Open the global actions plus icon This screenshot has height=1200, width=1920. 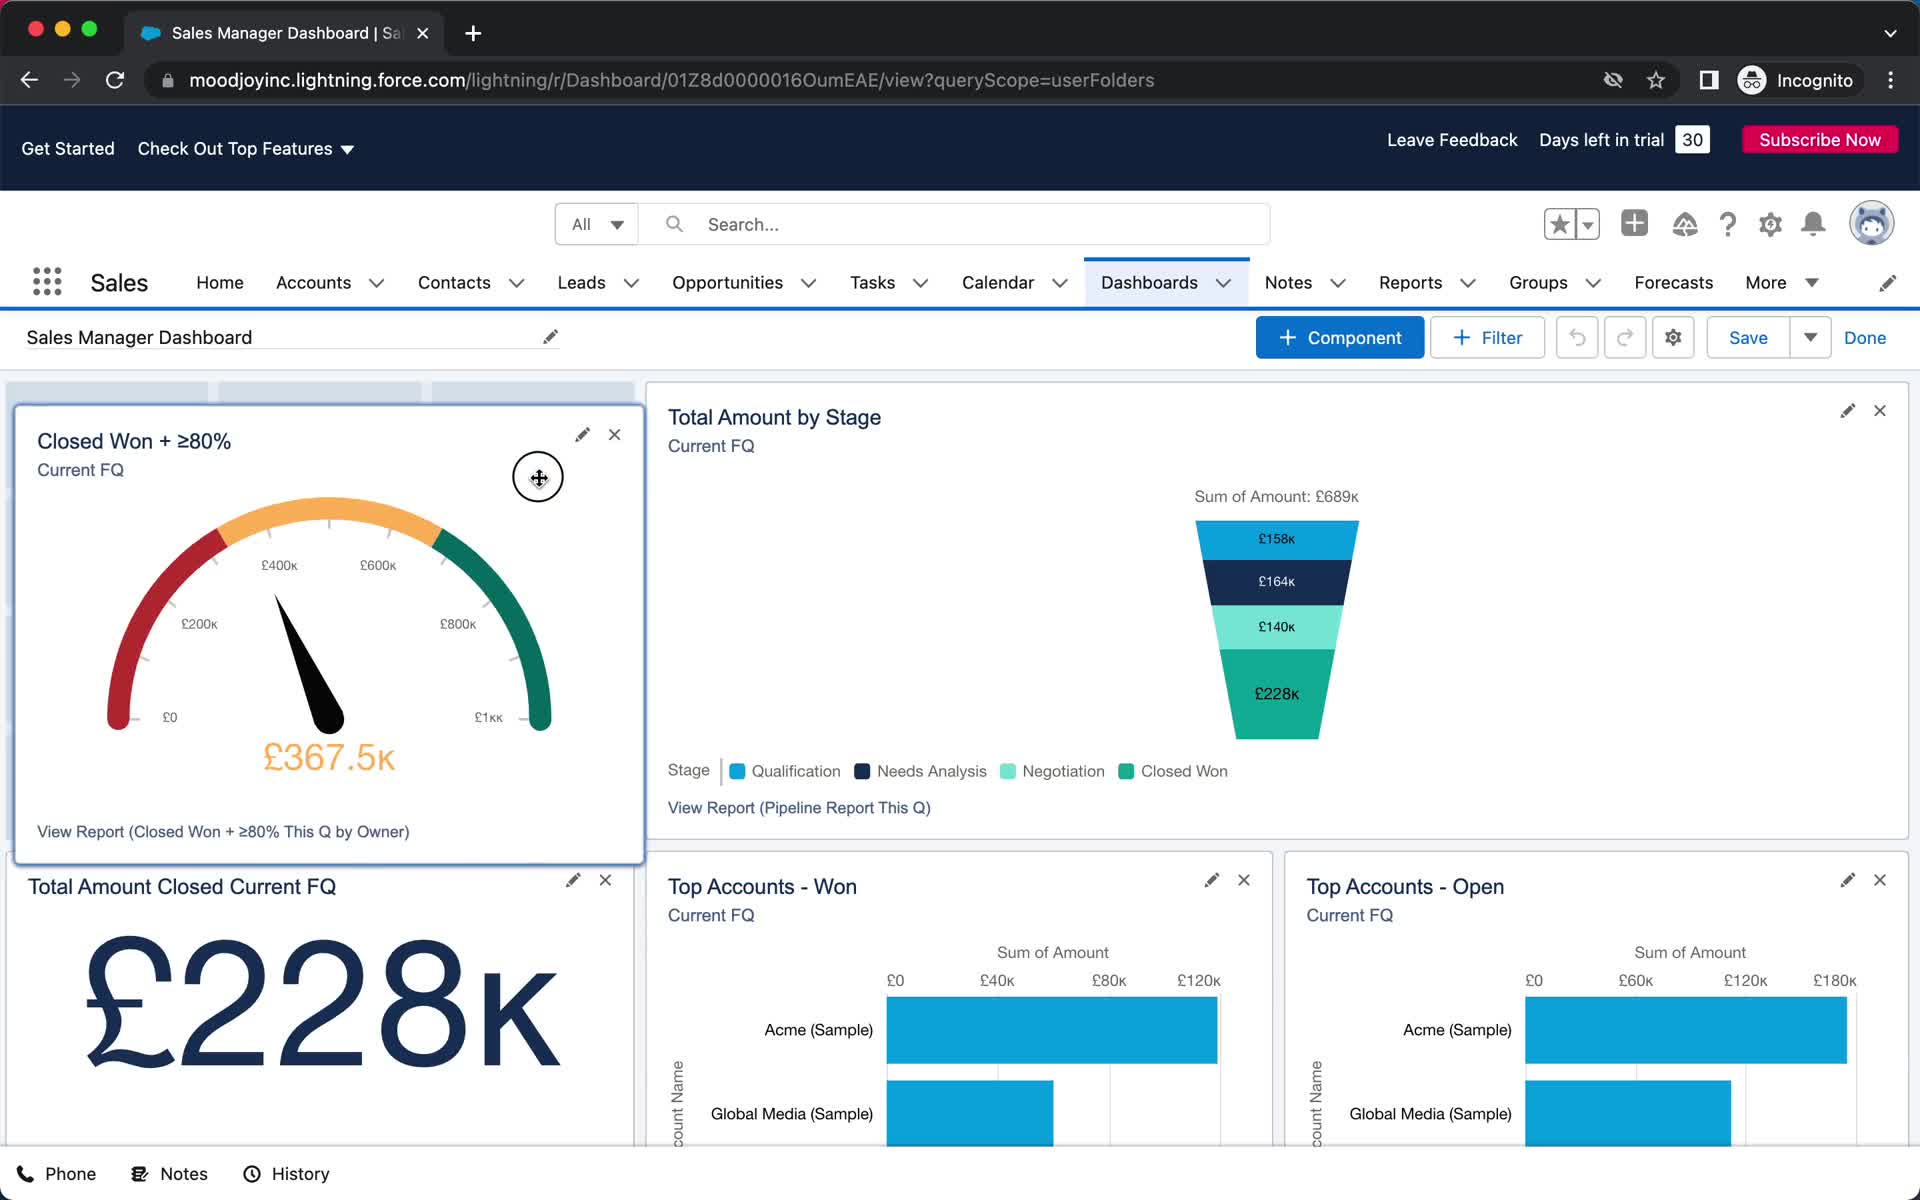(1634, 223)
